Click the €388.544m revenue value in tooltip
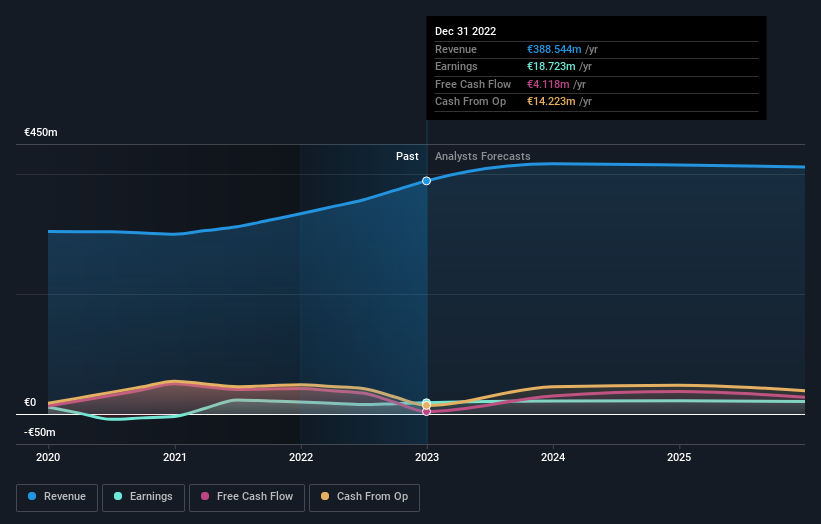The width and height of the screenshot is (821, 524). [x=554, y=49]
